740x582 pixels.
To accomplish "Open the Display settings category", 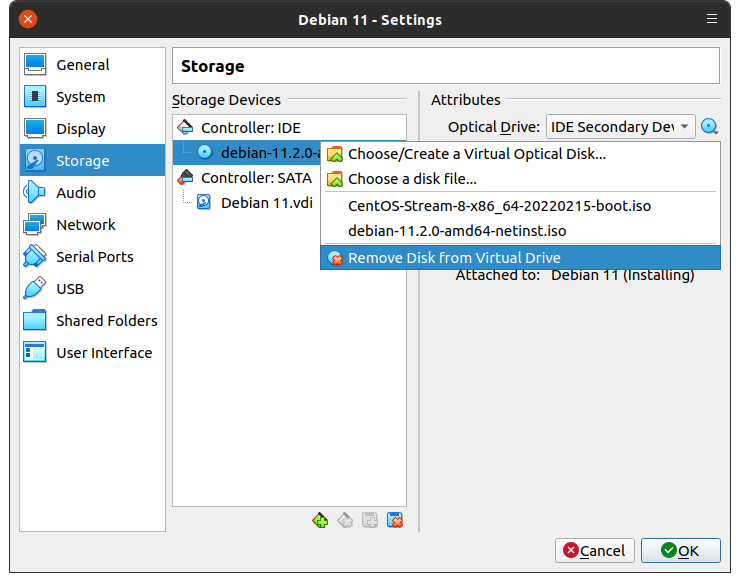I will [x=80, y=129].
